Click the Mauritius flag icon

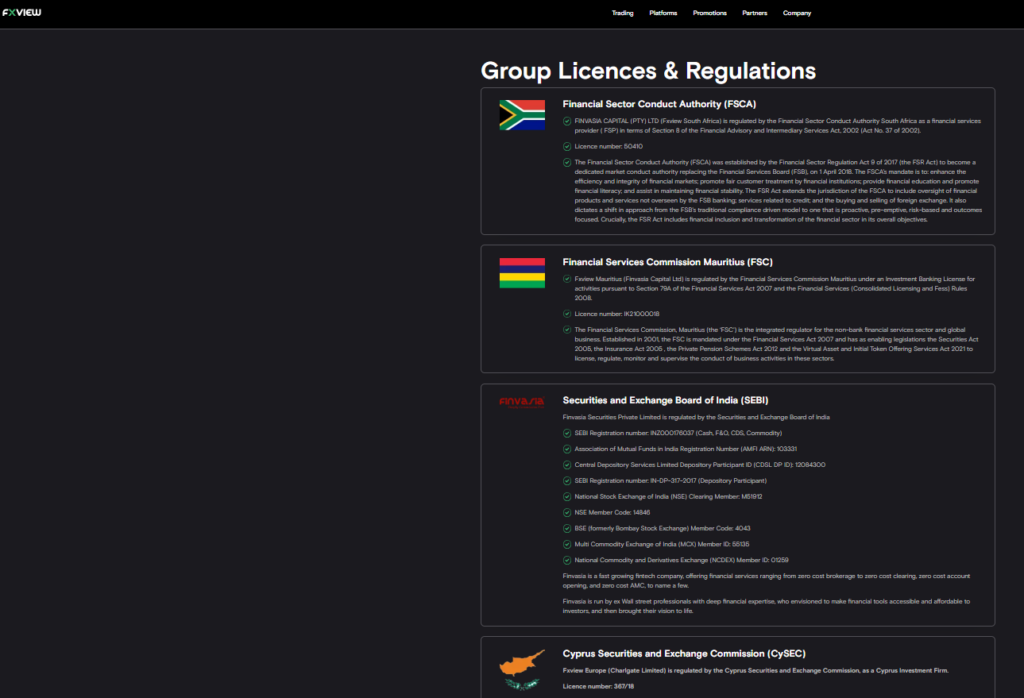pos(522,273)
